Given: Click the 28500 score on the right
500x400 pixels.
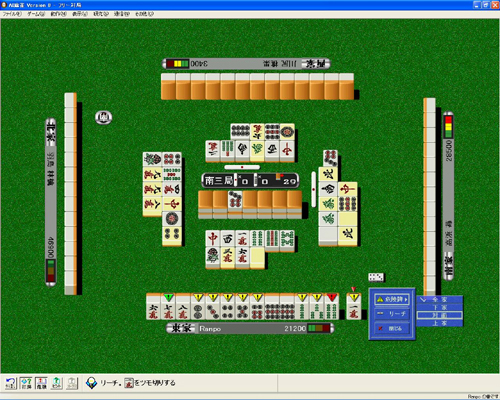Looking at the screenshot, I should click(x=449, y=151).
